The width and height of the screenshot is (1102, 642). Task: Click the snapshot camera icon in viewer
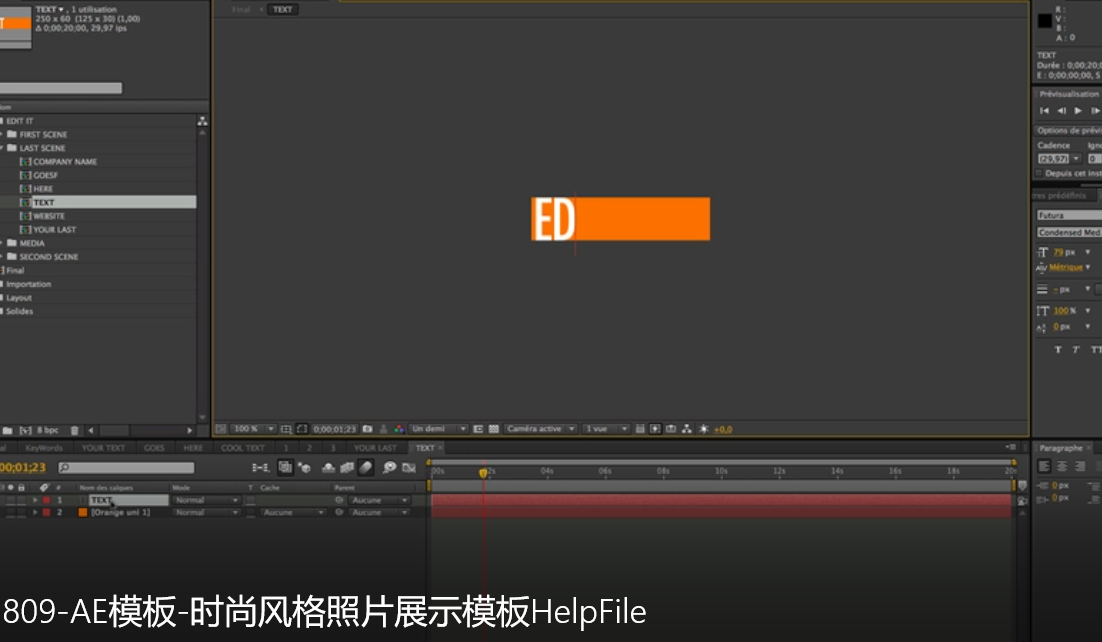pyautogui.click(x=367, y=429)
